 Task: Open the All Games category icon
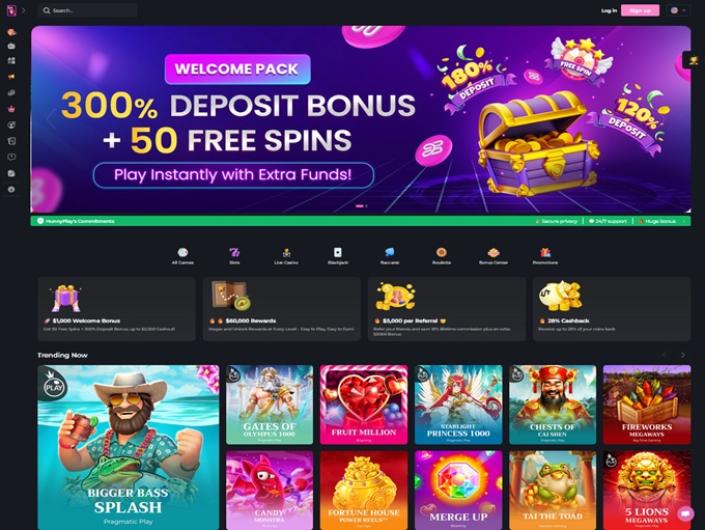[183, 256]
